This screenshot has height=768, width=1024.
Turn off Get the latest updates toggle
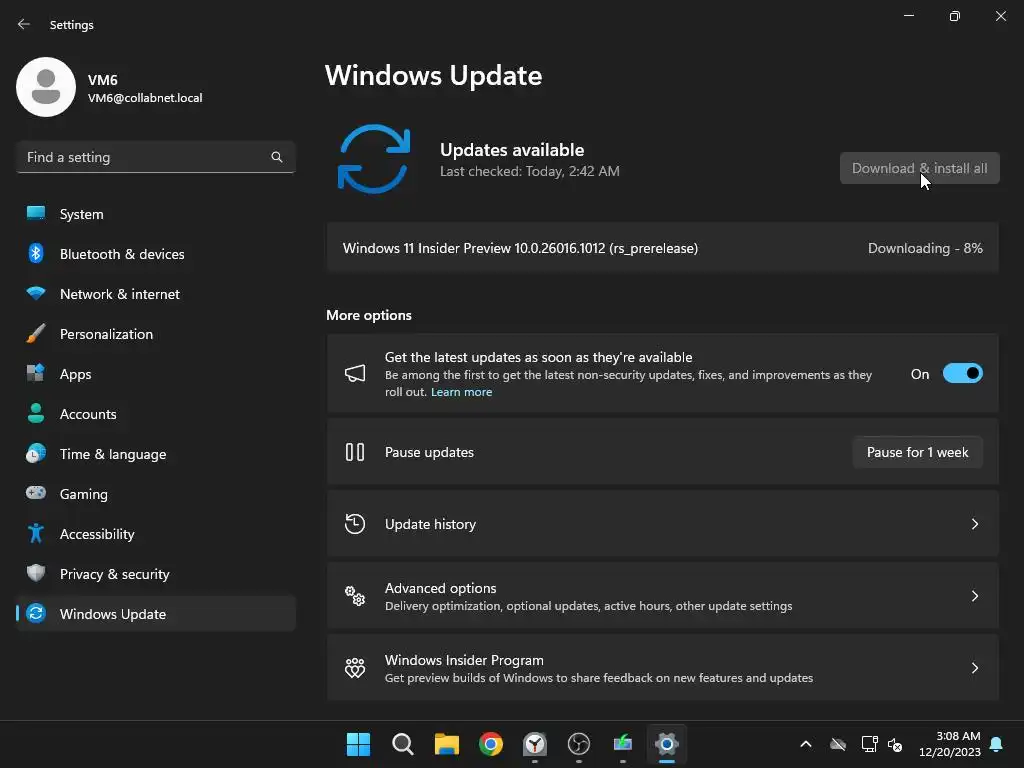(963, 374)
